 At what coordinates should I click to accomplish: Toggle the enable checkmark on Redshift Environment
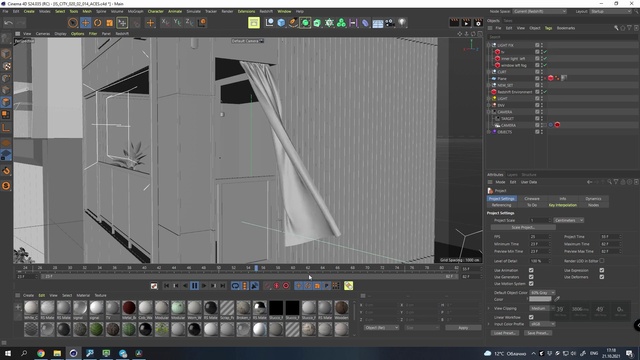[x=545, y=92]
